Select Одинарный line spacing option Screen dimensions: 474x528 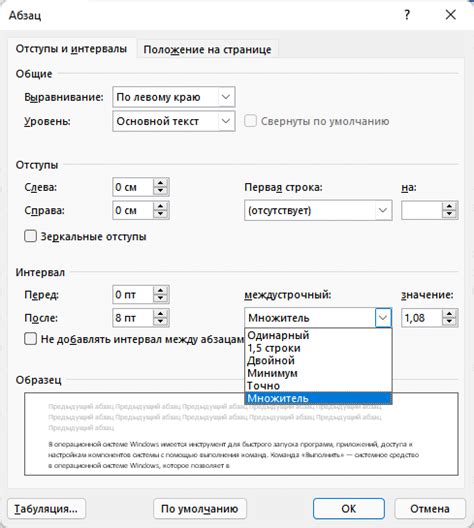pos(318,335)
